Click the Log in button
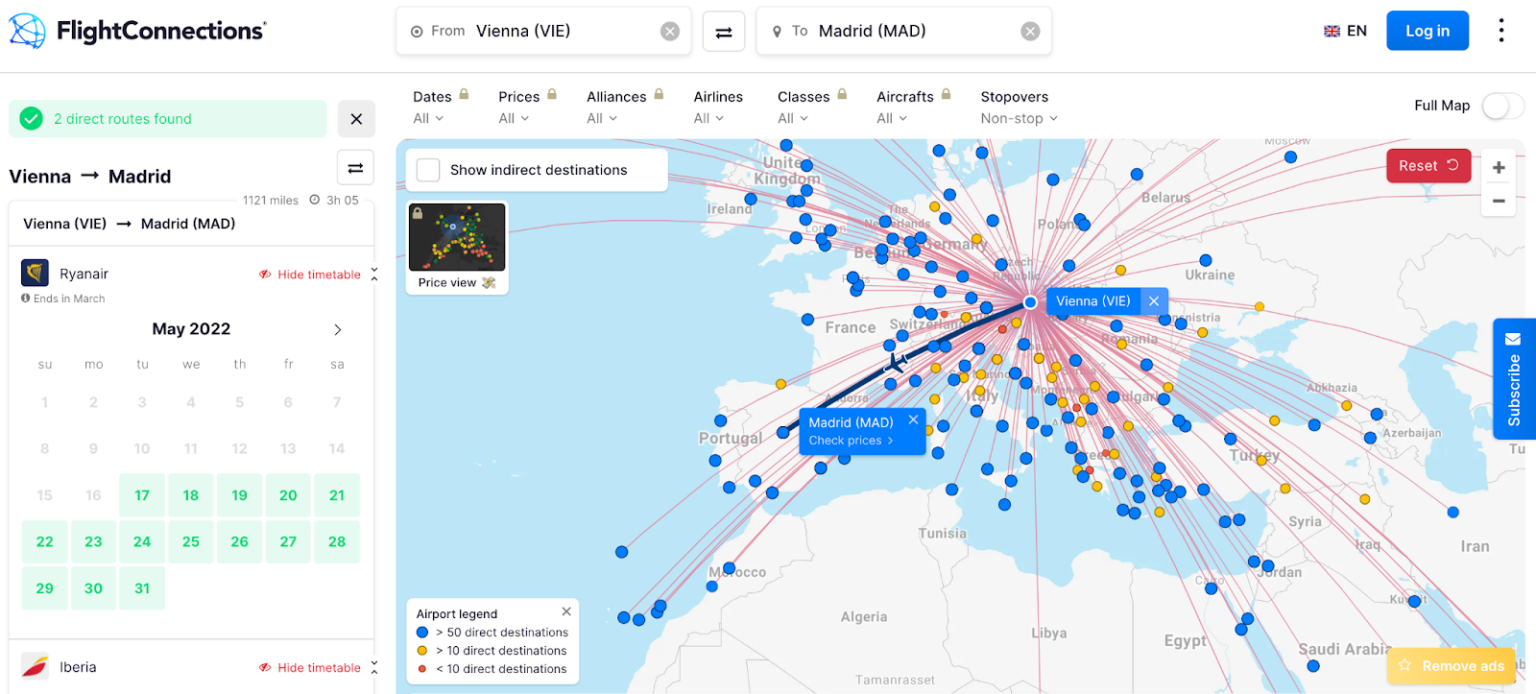The width and height of the screenshot is (1536, 694). click(x=1427, y=30)
